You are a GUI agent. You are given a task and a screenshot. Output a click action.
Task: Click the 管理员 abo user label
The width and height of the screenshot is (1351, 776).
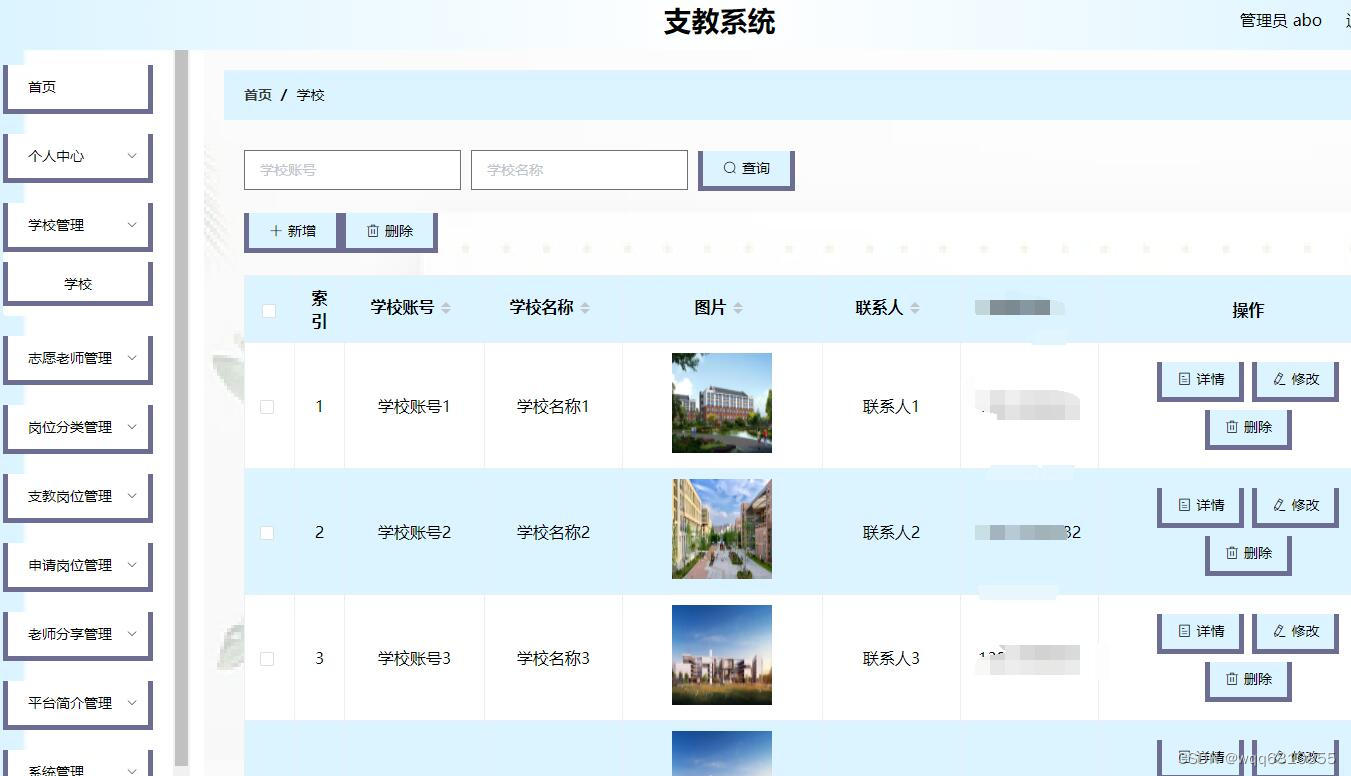click(x=1281, y=21)
